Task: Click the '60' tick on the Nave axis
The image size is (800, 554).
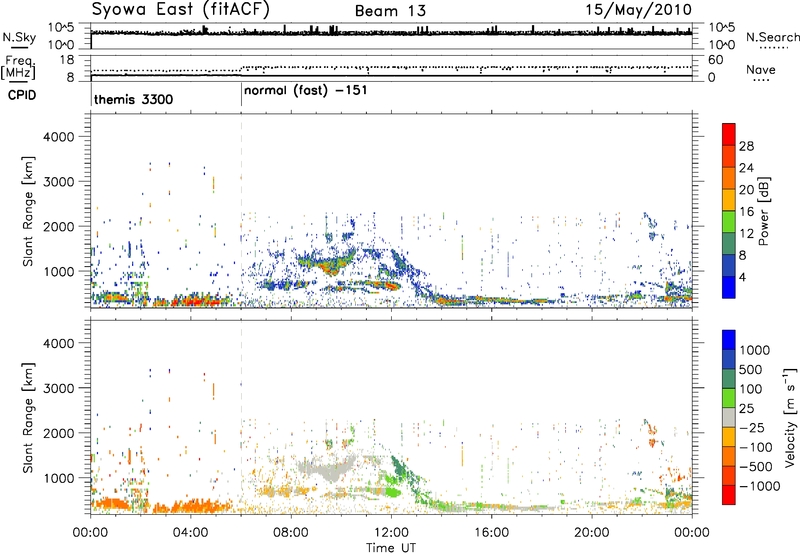Action: [x=715, y=60]
